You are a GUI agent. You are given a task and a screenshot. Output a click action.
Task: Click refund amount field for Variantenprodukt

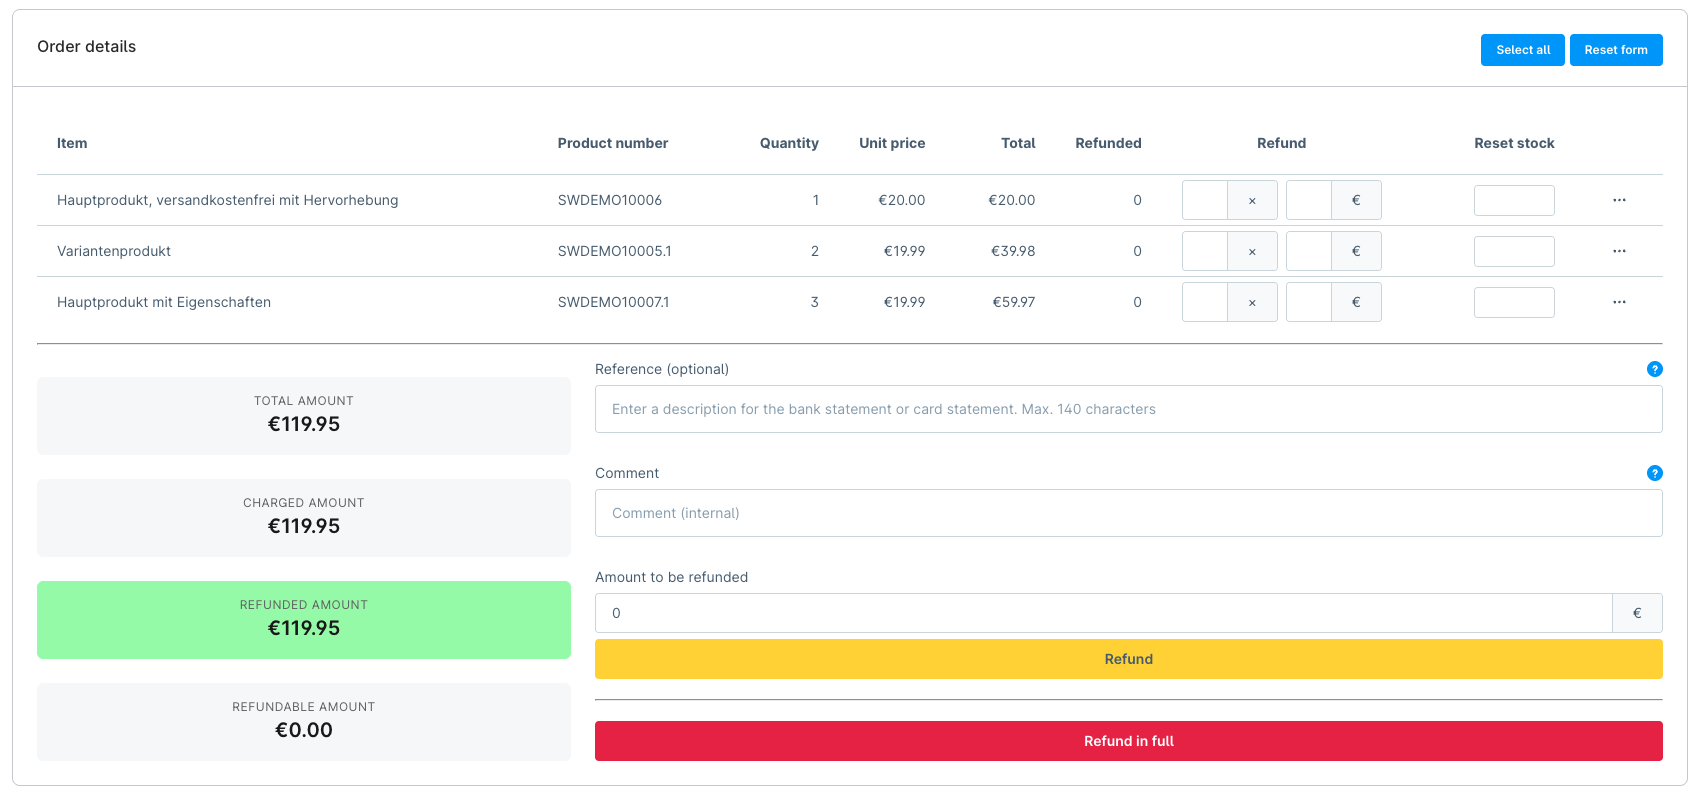click(x=1309, y=251)
